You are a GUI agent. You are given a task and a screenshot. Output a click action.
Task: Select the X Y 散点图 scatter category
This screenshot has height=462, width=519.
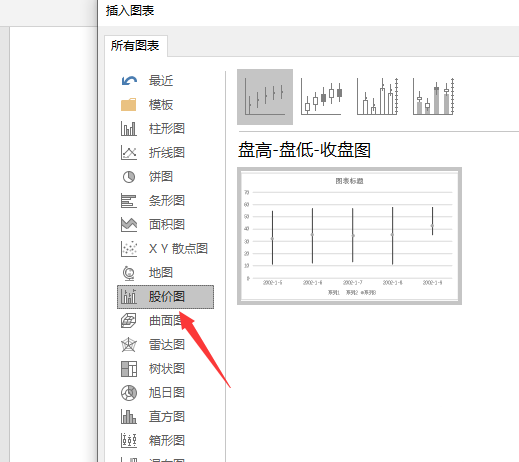tap(165, 249)
